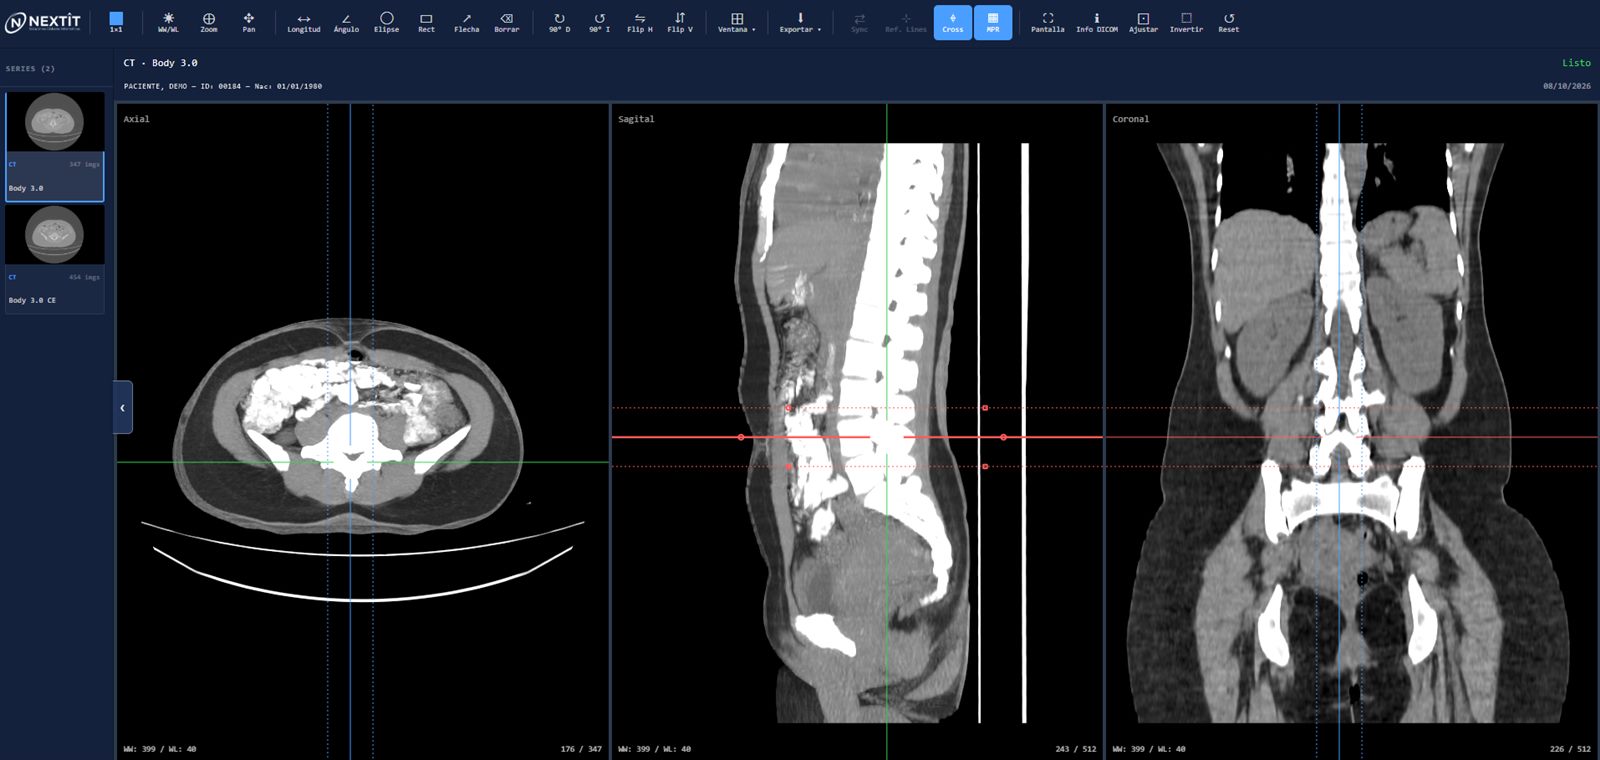Open the Exportar dropdown menu
This screenshot has width=1600, height=760.
(800, 22)
